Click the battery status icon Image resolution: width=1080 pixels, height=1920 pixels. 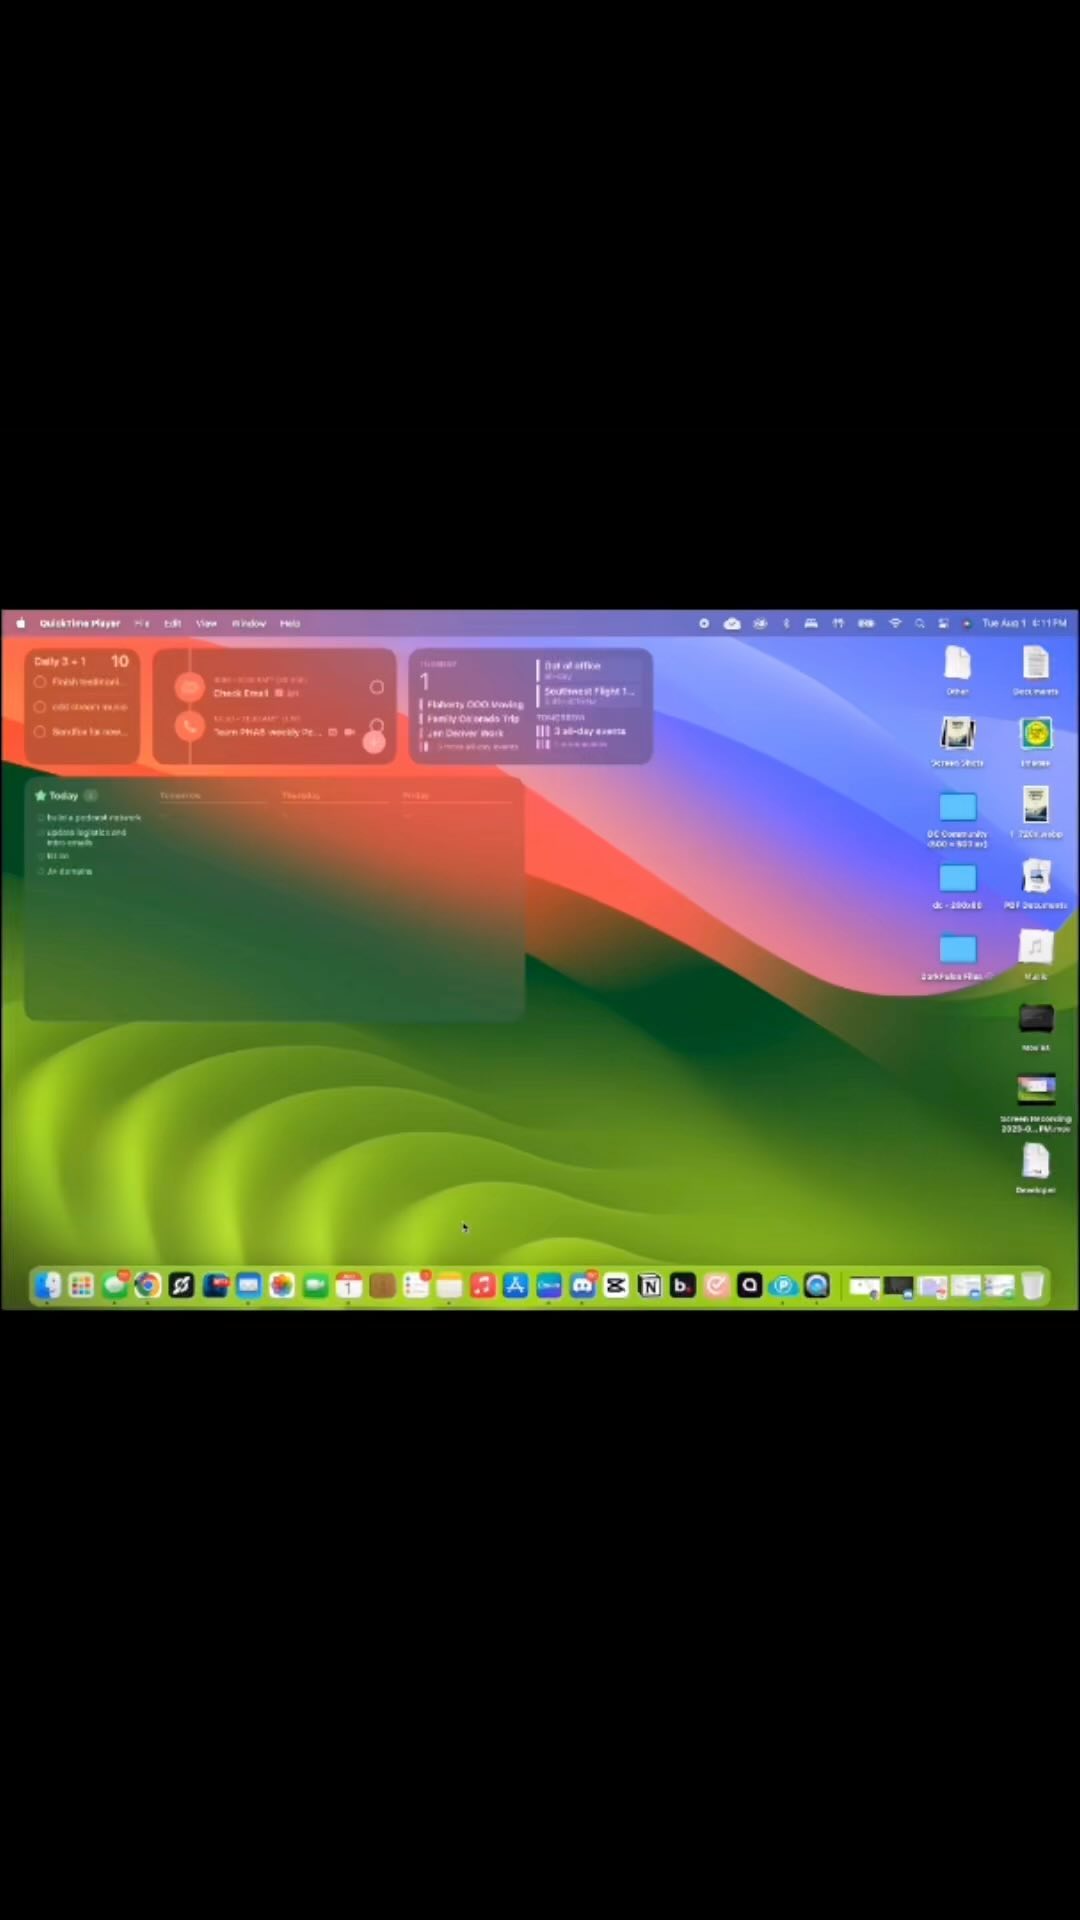[866, 623]
